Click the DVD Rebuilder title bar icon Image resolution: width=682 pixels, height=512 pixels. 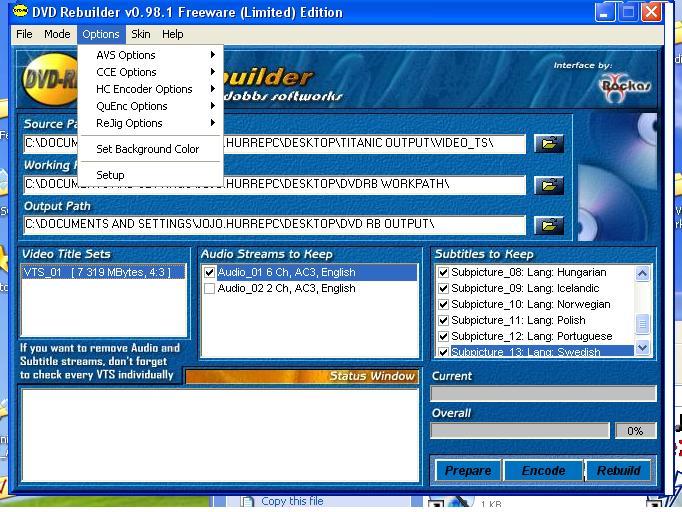20,11
